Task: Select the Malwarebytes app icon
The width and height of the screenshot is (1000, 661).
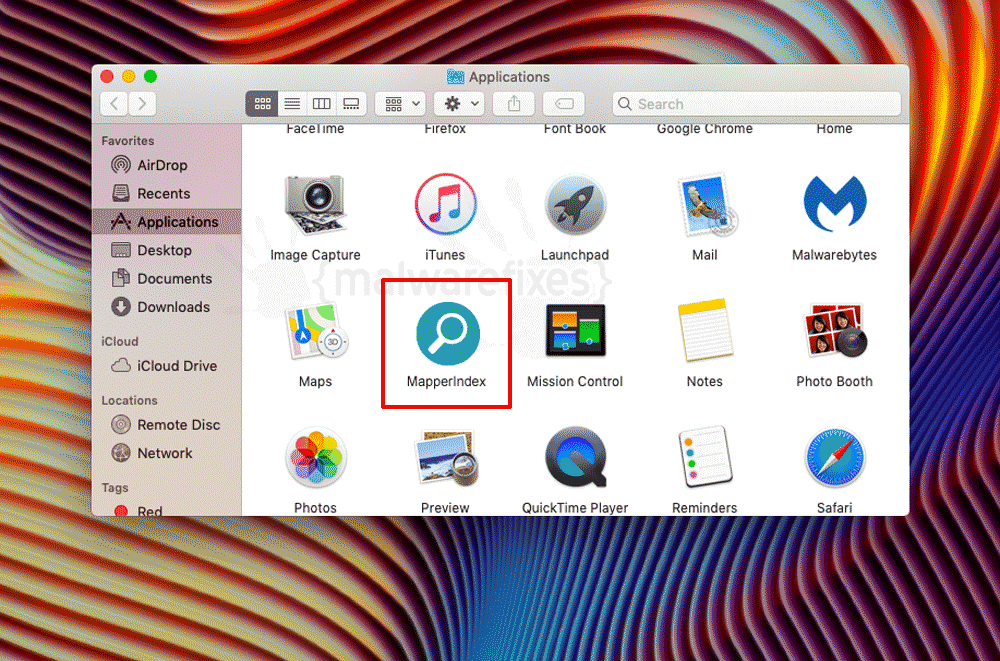Action: coord(834,204)
